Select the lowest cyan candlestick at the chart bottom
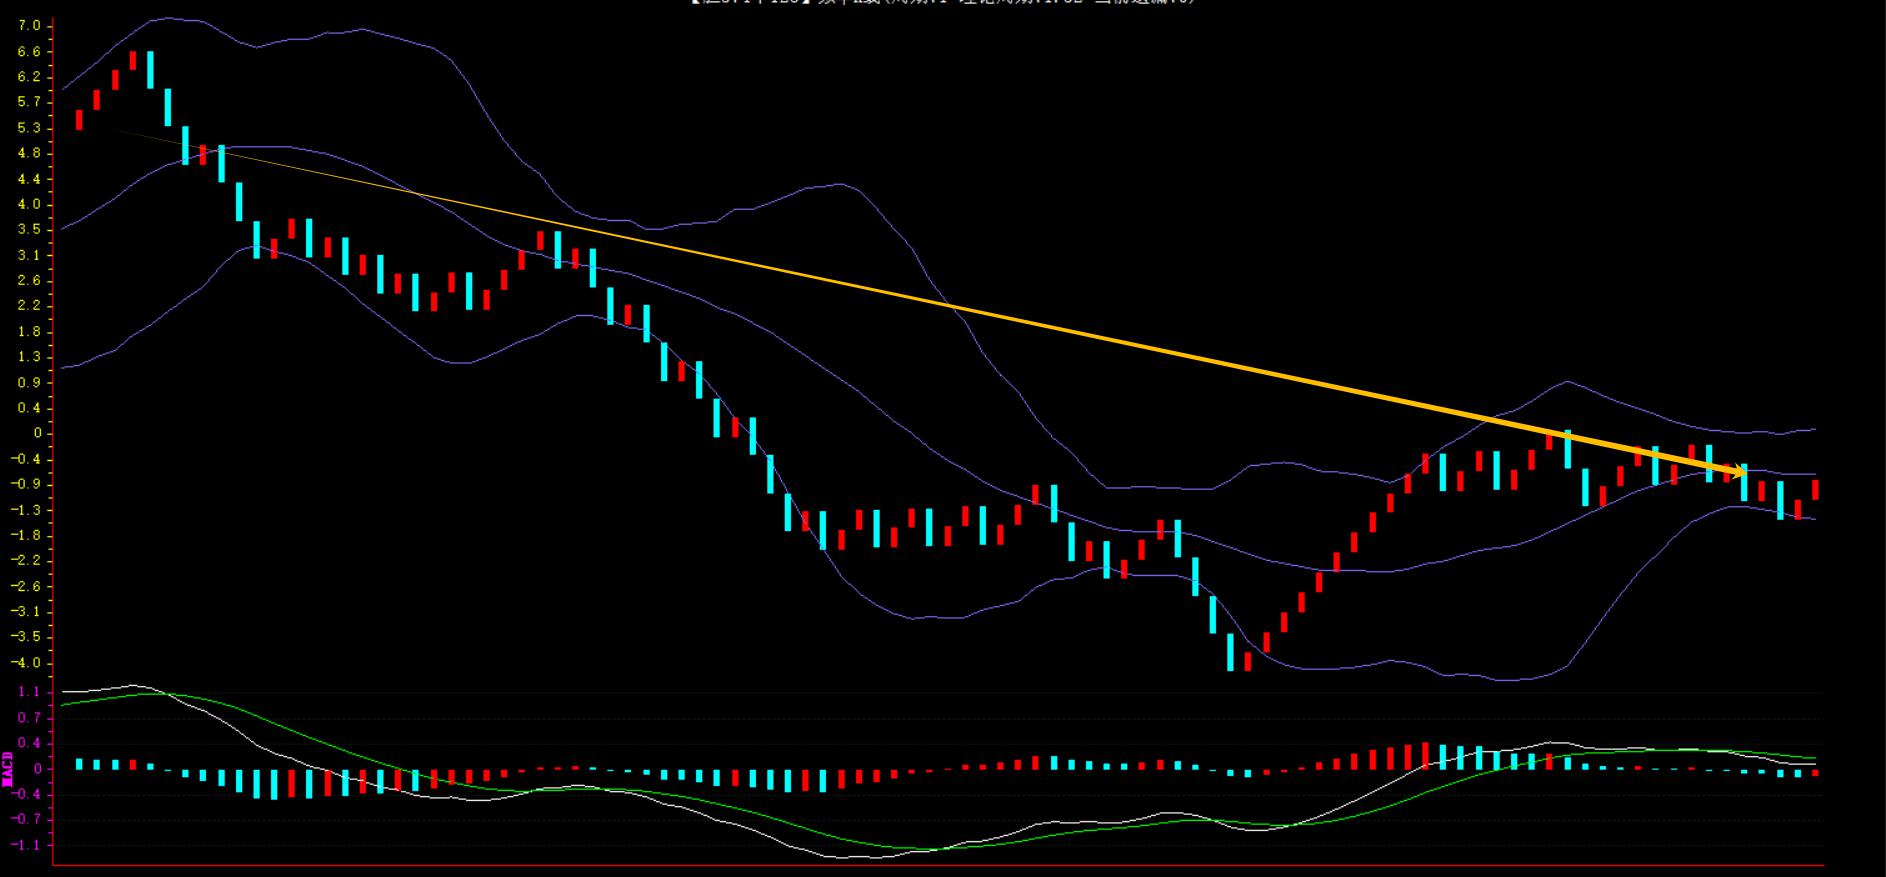Screen dimensions: 1886x877 (1230, 651)
